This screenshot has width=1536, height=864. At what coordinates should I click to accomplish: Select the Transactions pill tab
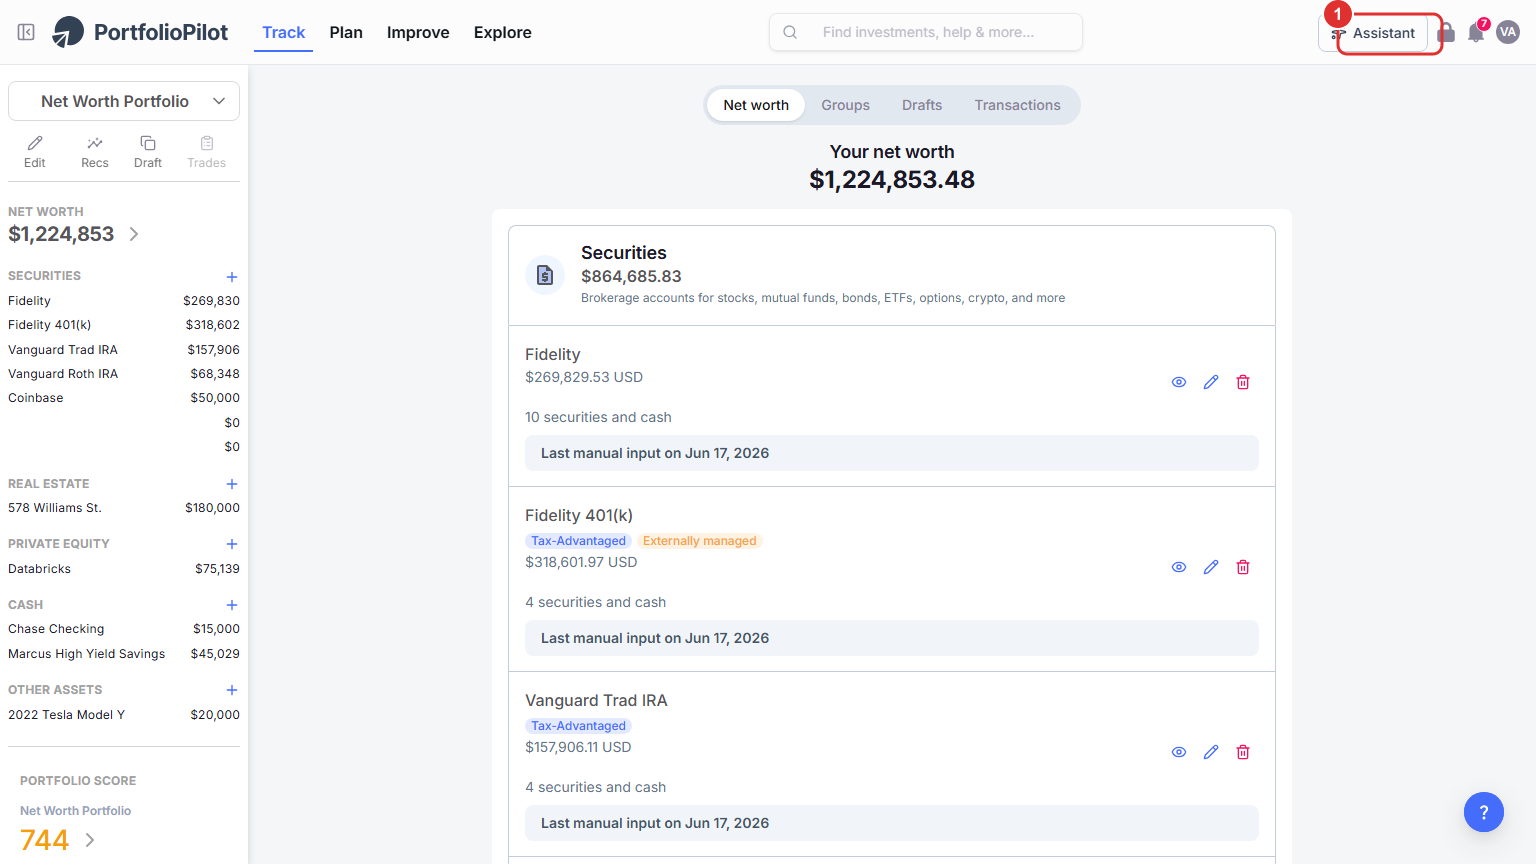pyautogui.click(x=1018, y=105)
